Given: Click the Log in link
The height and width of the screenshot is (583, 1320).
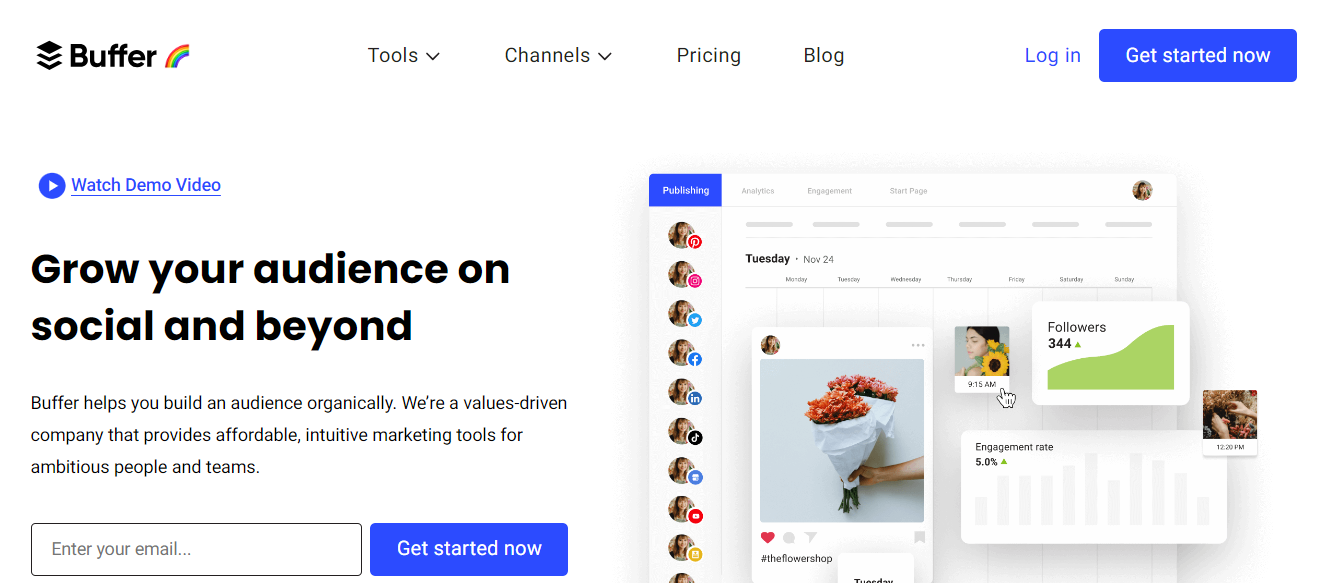Looking at the screenshot, I should (x=1052, y=56).
